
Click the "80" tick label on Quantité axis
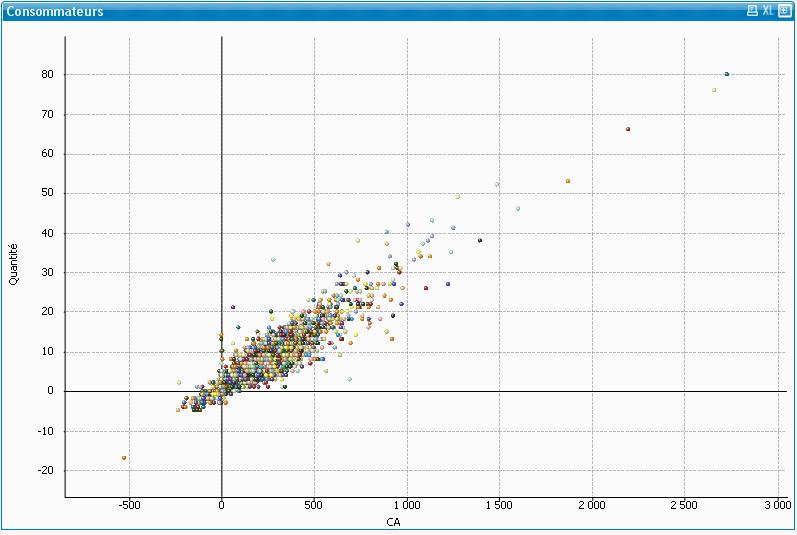(47, 74)
